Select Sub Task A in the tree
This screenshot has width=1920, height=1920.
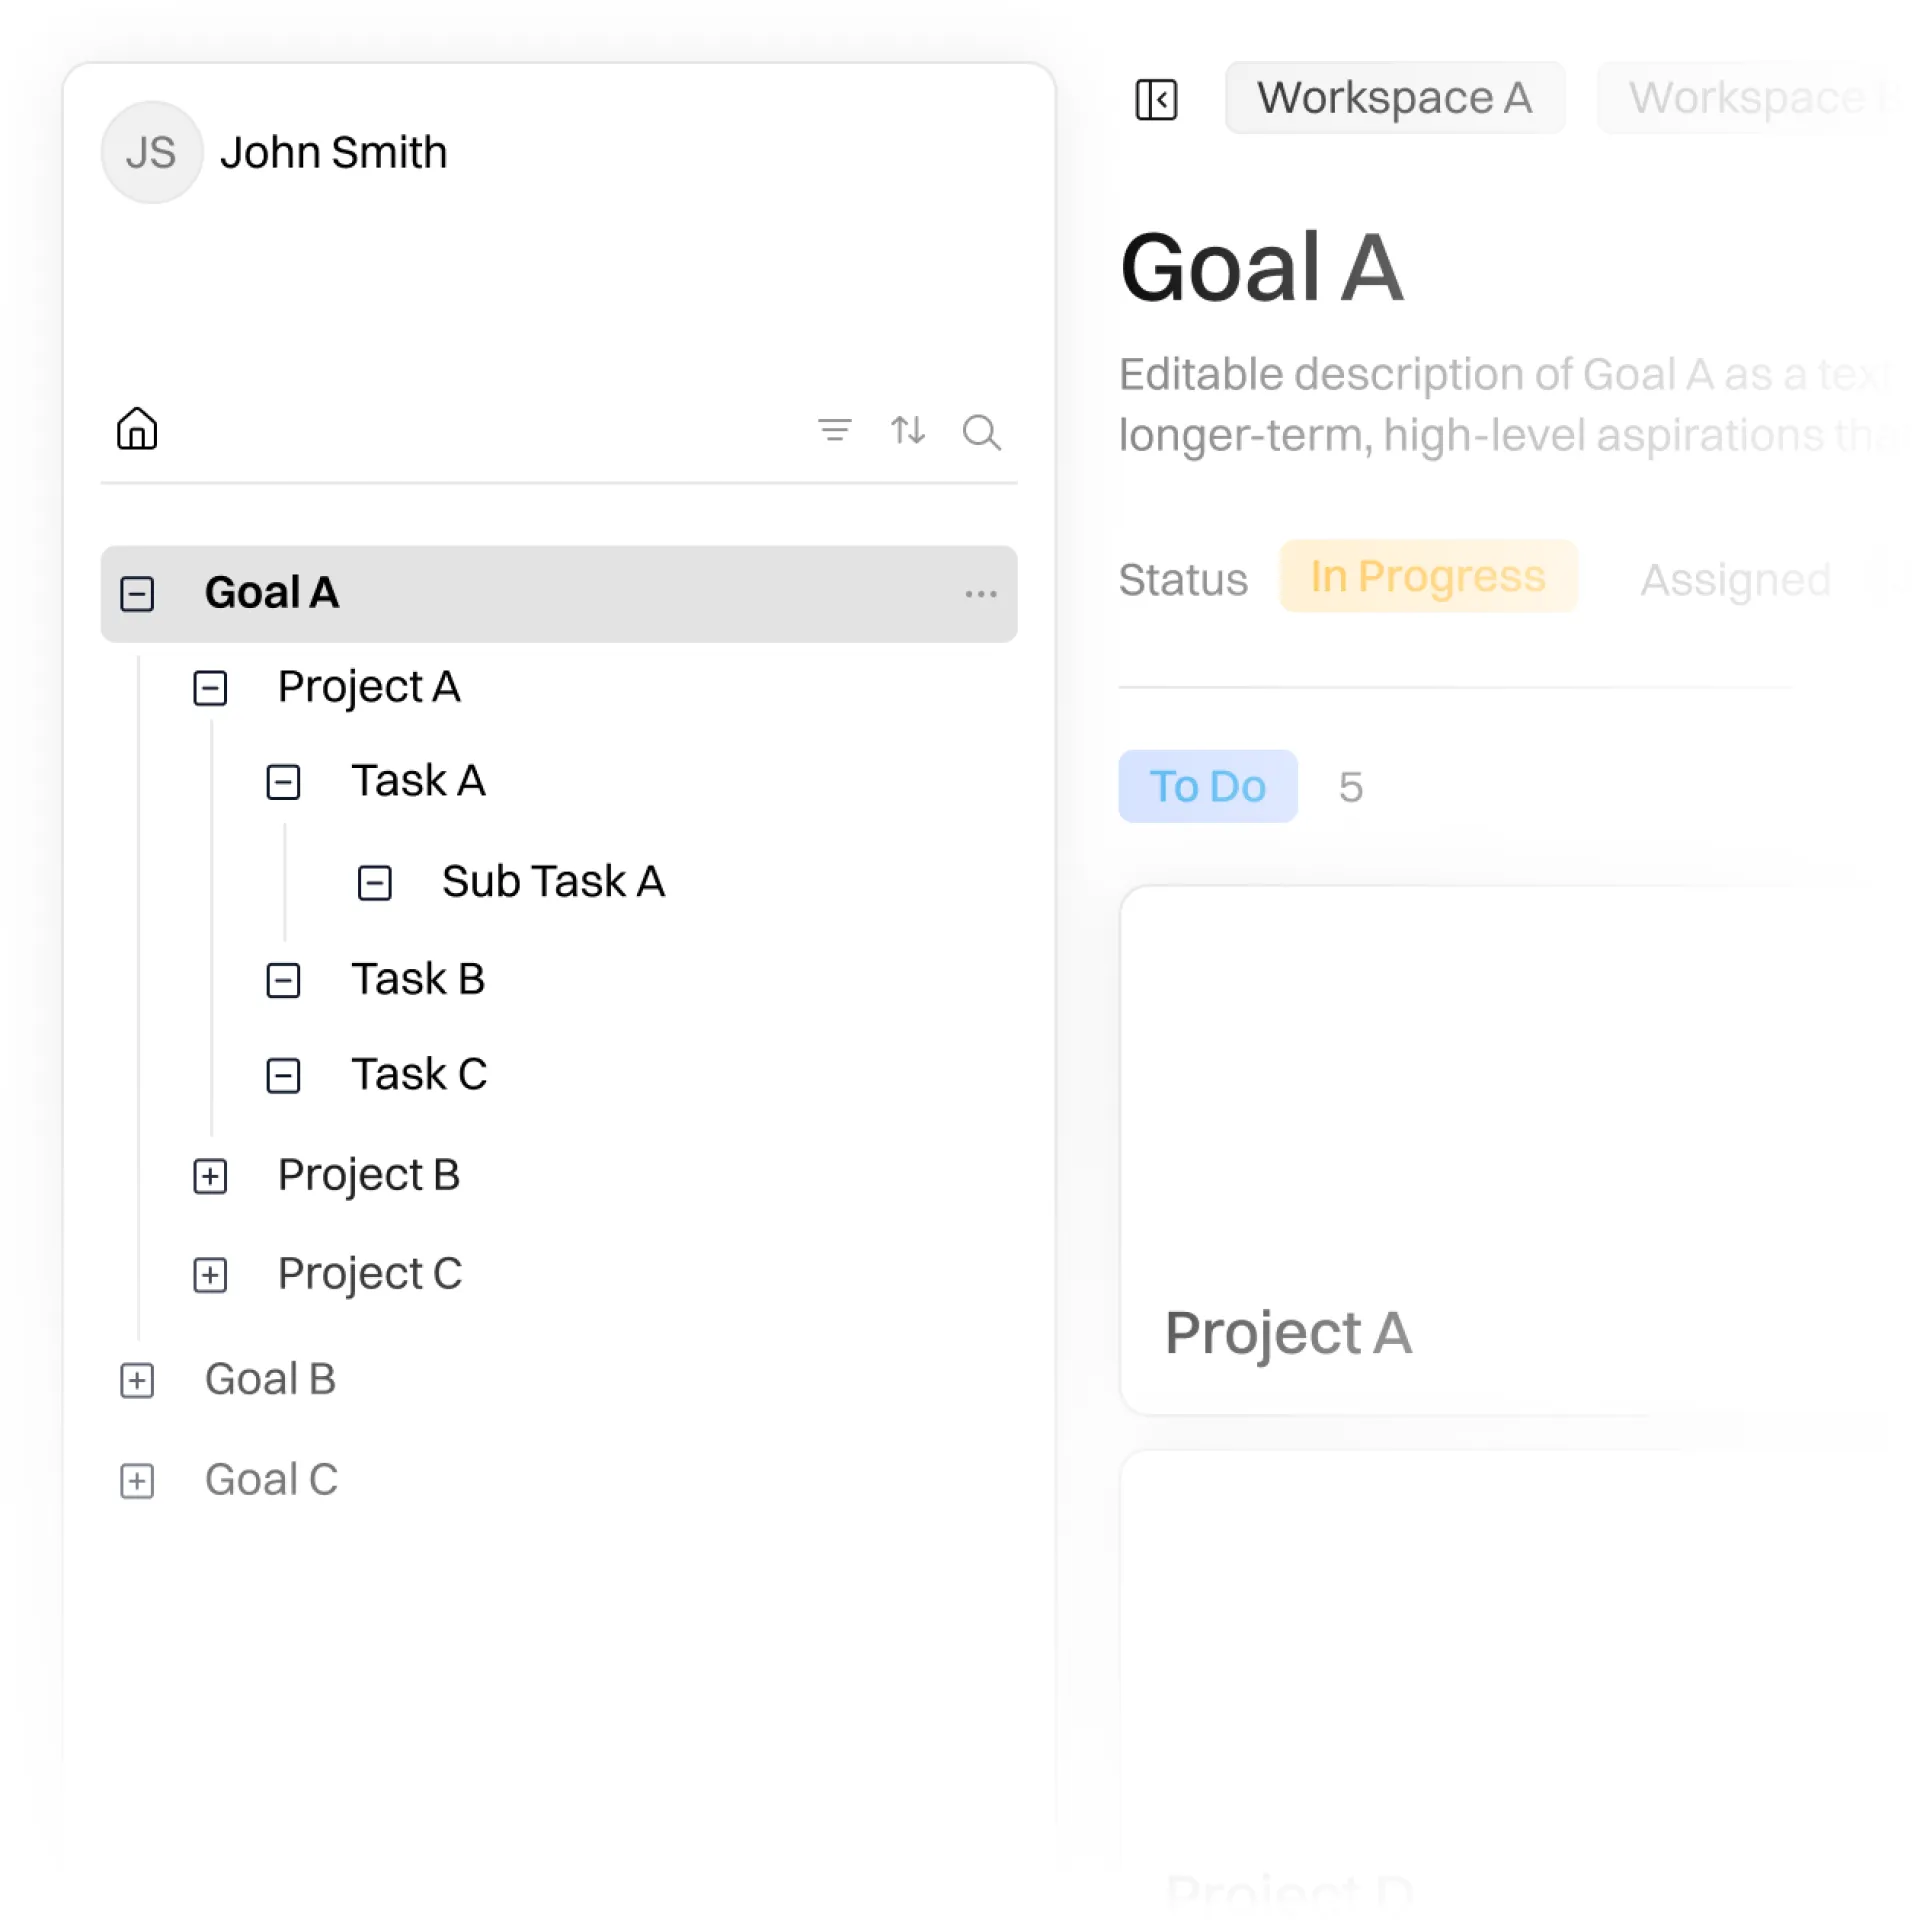pos(552,881)
